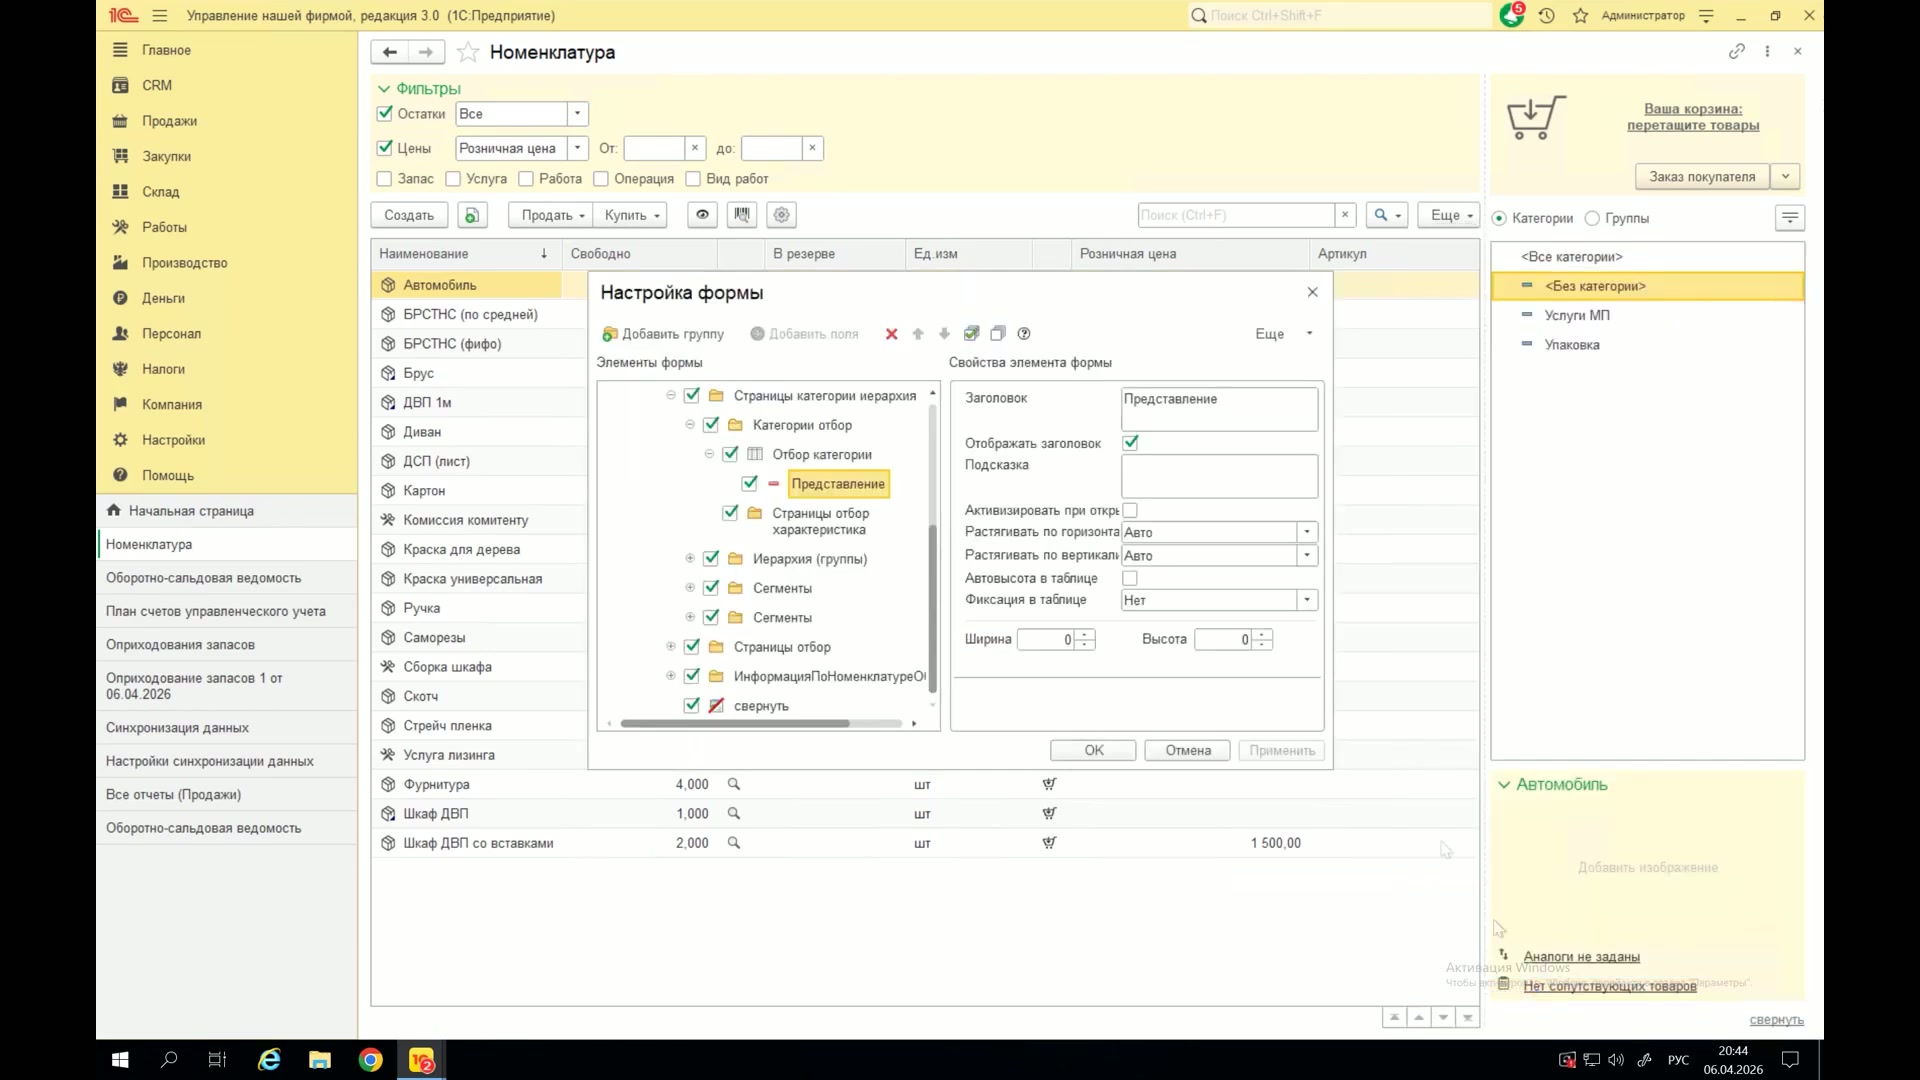Image resolution: width=1920 pixels, height=1080 pixels.
Task: Move form element up arrow in dialog
Action: (918, 334)
